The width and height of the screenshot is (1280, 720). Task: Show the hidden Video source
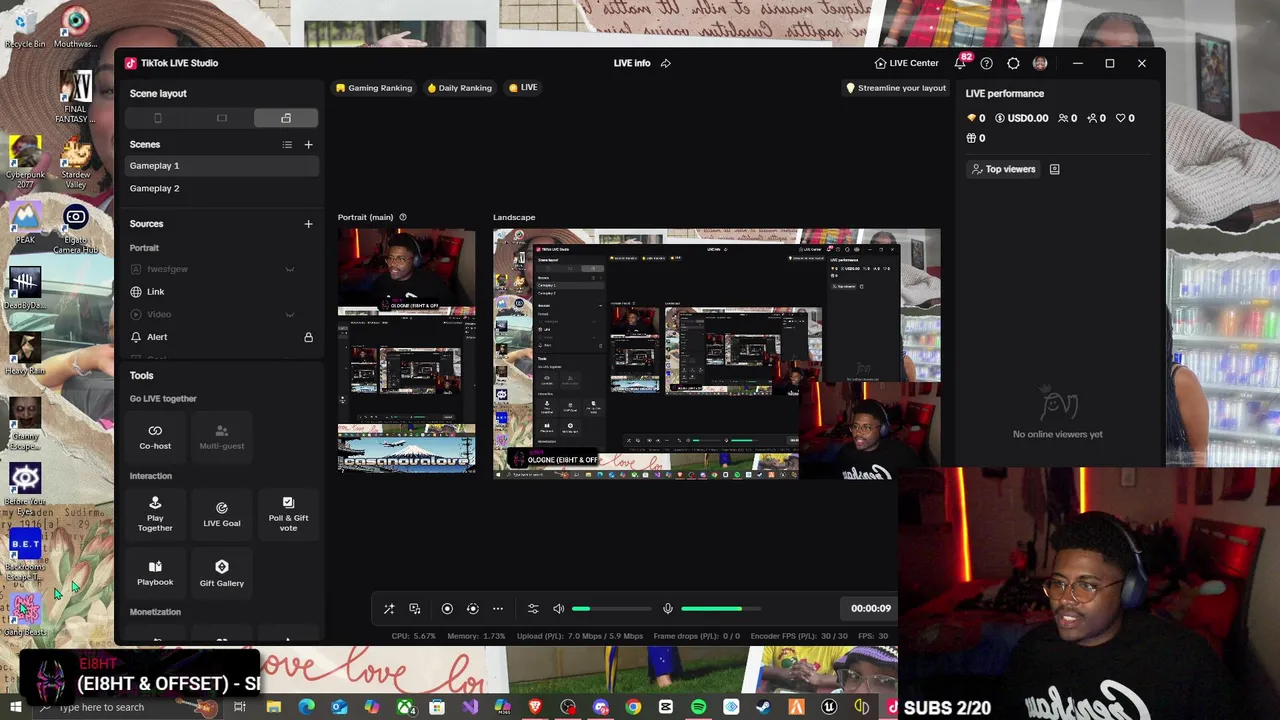pyautogui.click(x=290, y=314)
